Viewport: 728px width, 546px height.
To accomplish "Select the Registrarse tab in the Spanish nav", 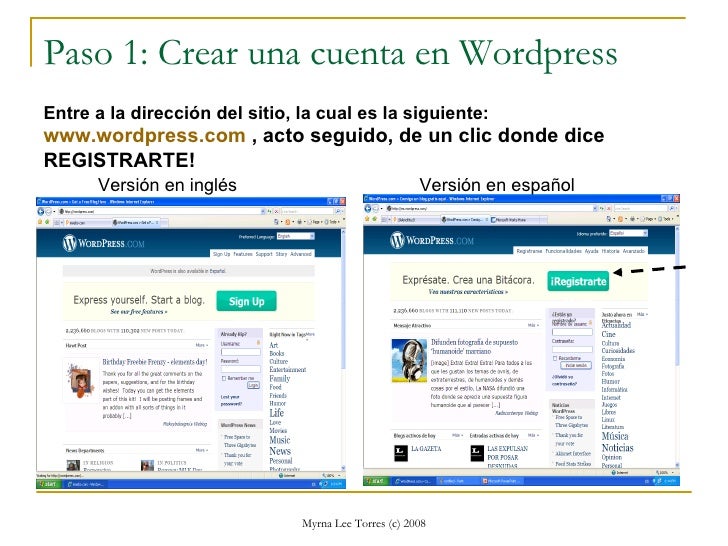I will tap(529, 251).
